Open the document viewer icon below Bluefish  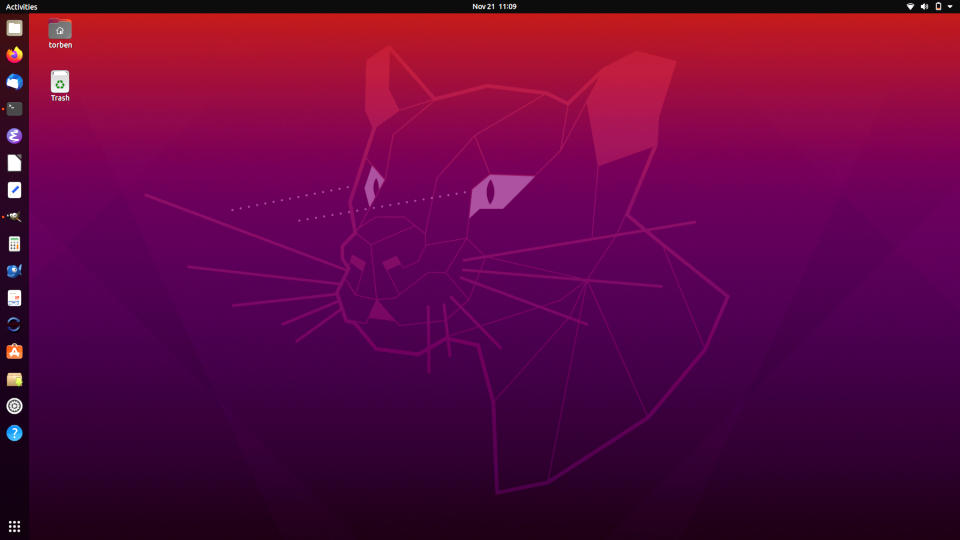click(14, 298)
